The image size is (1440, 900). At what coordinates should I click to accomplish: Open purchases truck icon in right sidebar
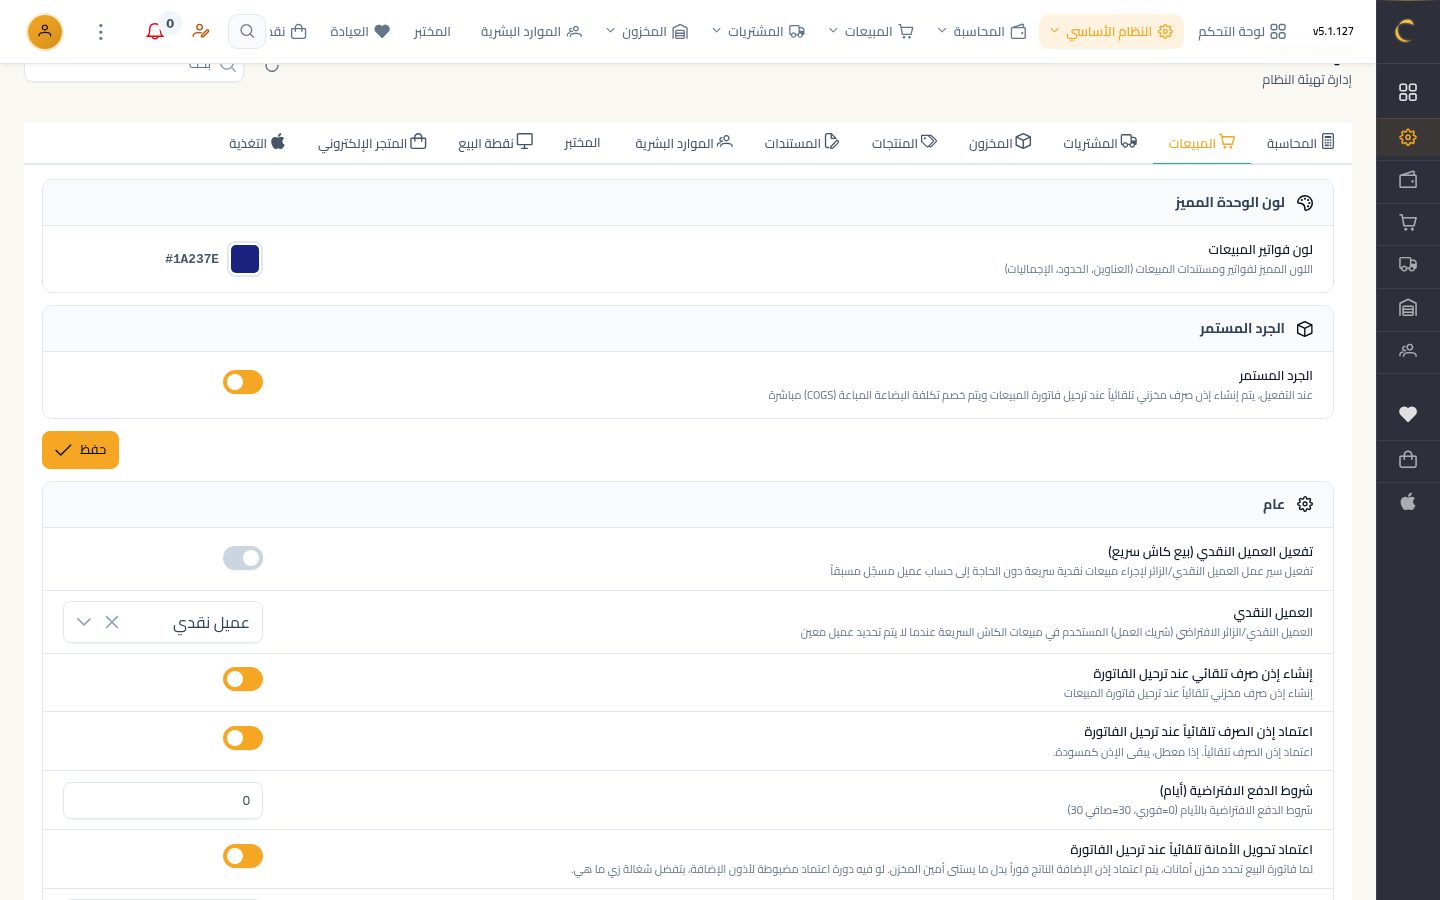pos(1408,265)
